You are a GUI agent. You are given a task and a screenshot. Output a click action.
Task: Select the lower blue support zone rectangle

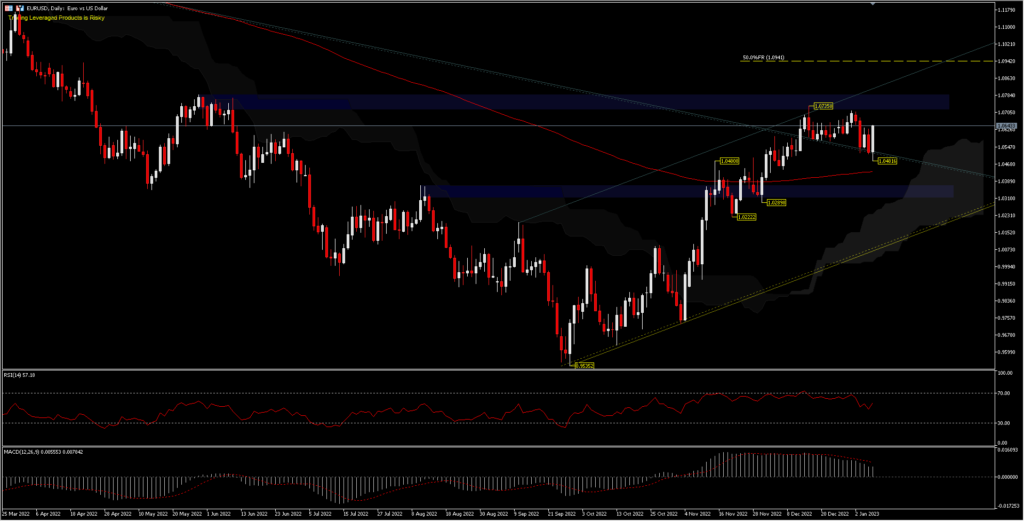tap(600, 191)
